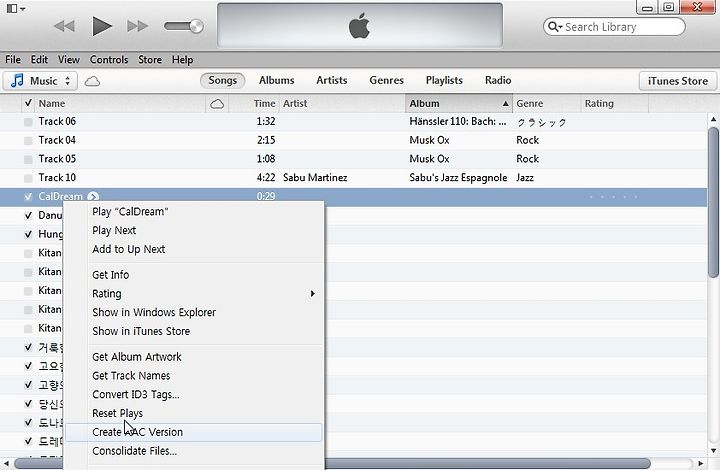This screenshot has width=720, height=470.
Task: Open the sidebar toggle menu icon
Action: click(16, 8)
